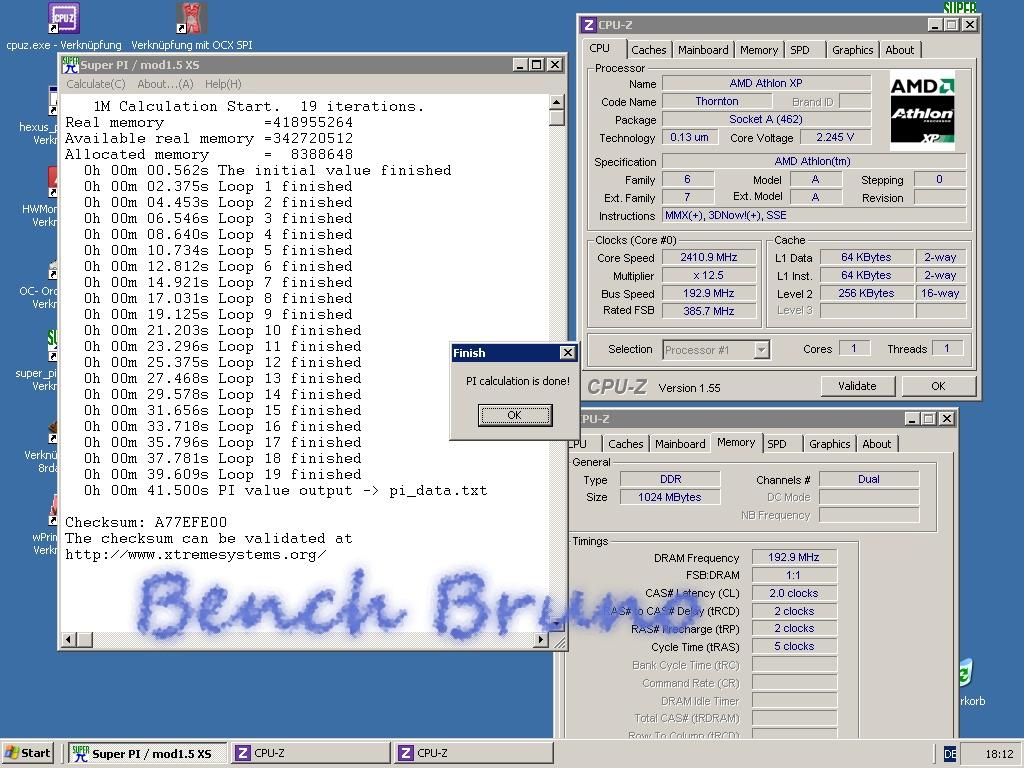Click Super PI vertical scrollbar up arrow
The width and height of the screenshot is (1024, 768).
[556, 102]
